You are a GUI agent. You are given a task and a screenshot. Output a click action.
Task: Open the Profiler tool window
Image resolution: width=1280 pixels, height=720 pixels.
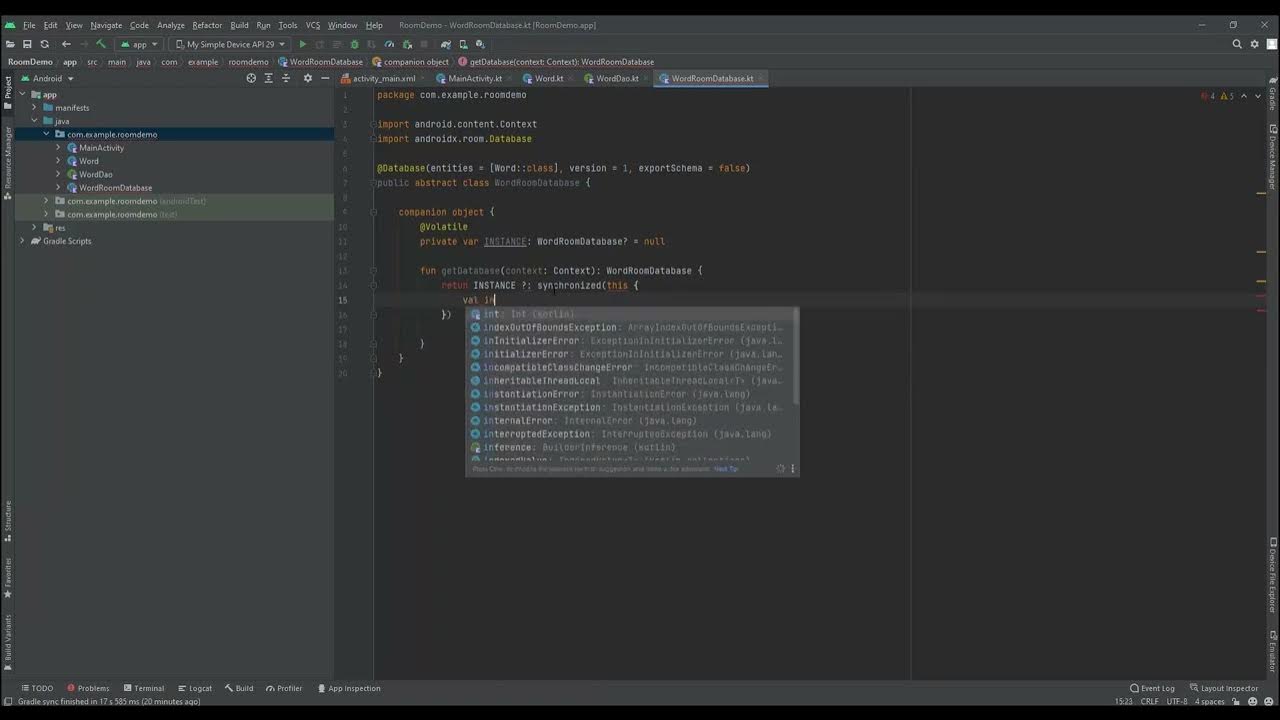[x=286, y=688]
